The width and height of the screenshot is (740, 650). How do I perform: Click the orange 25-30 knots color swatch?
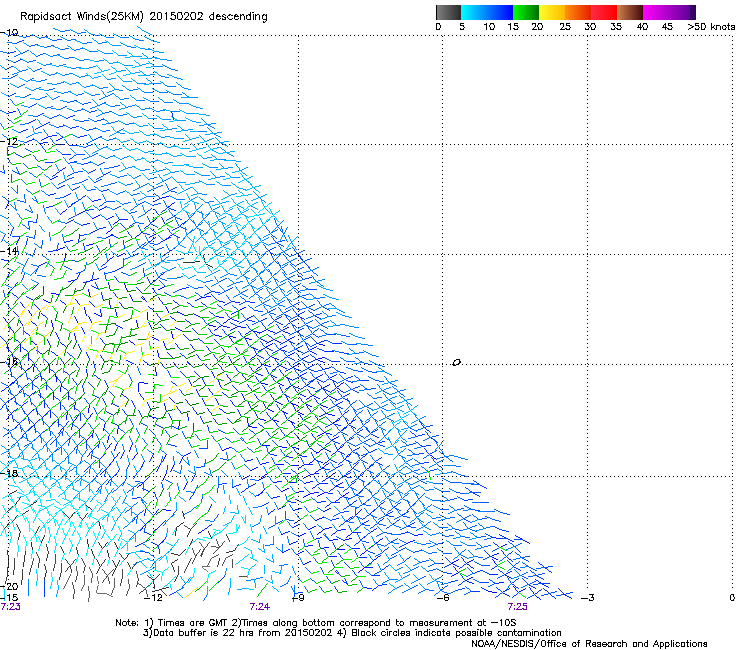coord(578,12)
